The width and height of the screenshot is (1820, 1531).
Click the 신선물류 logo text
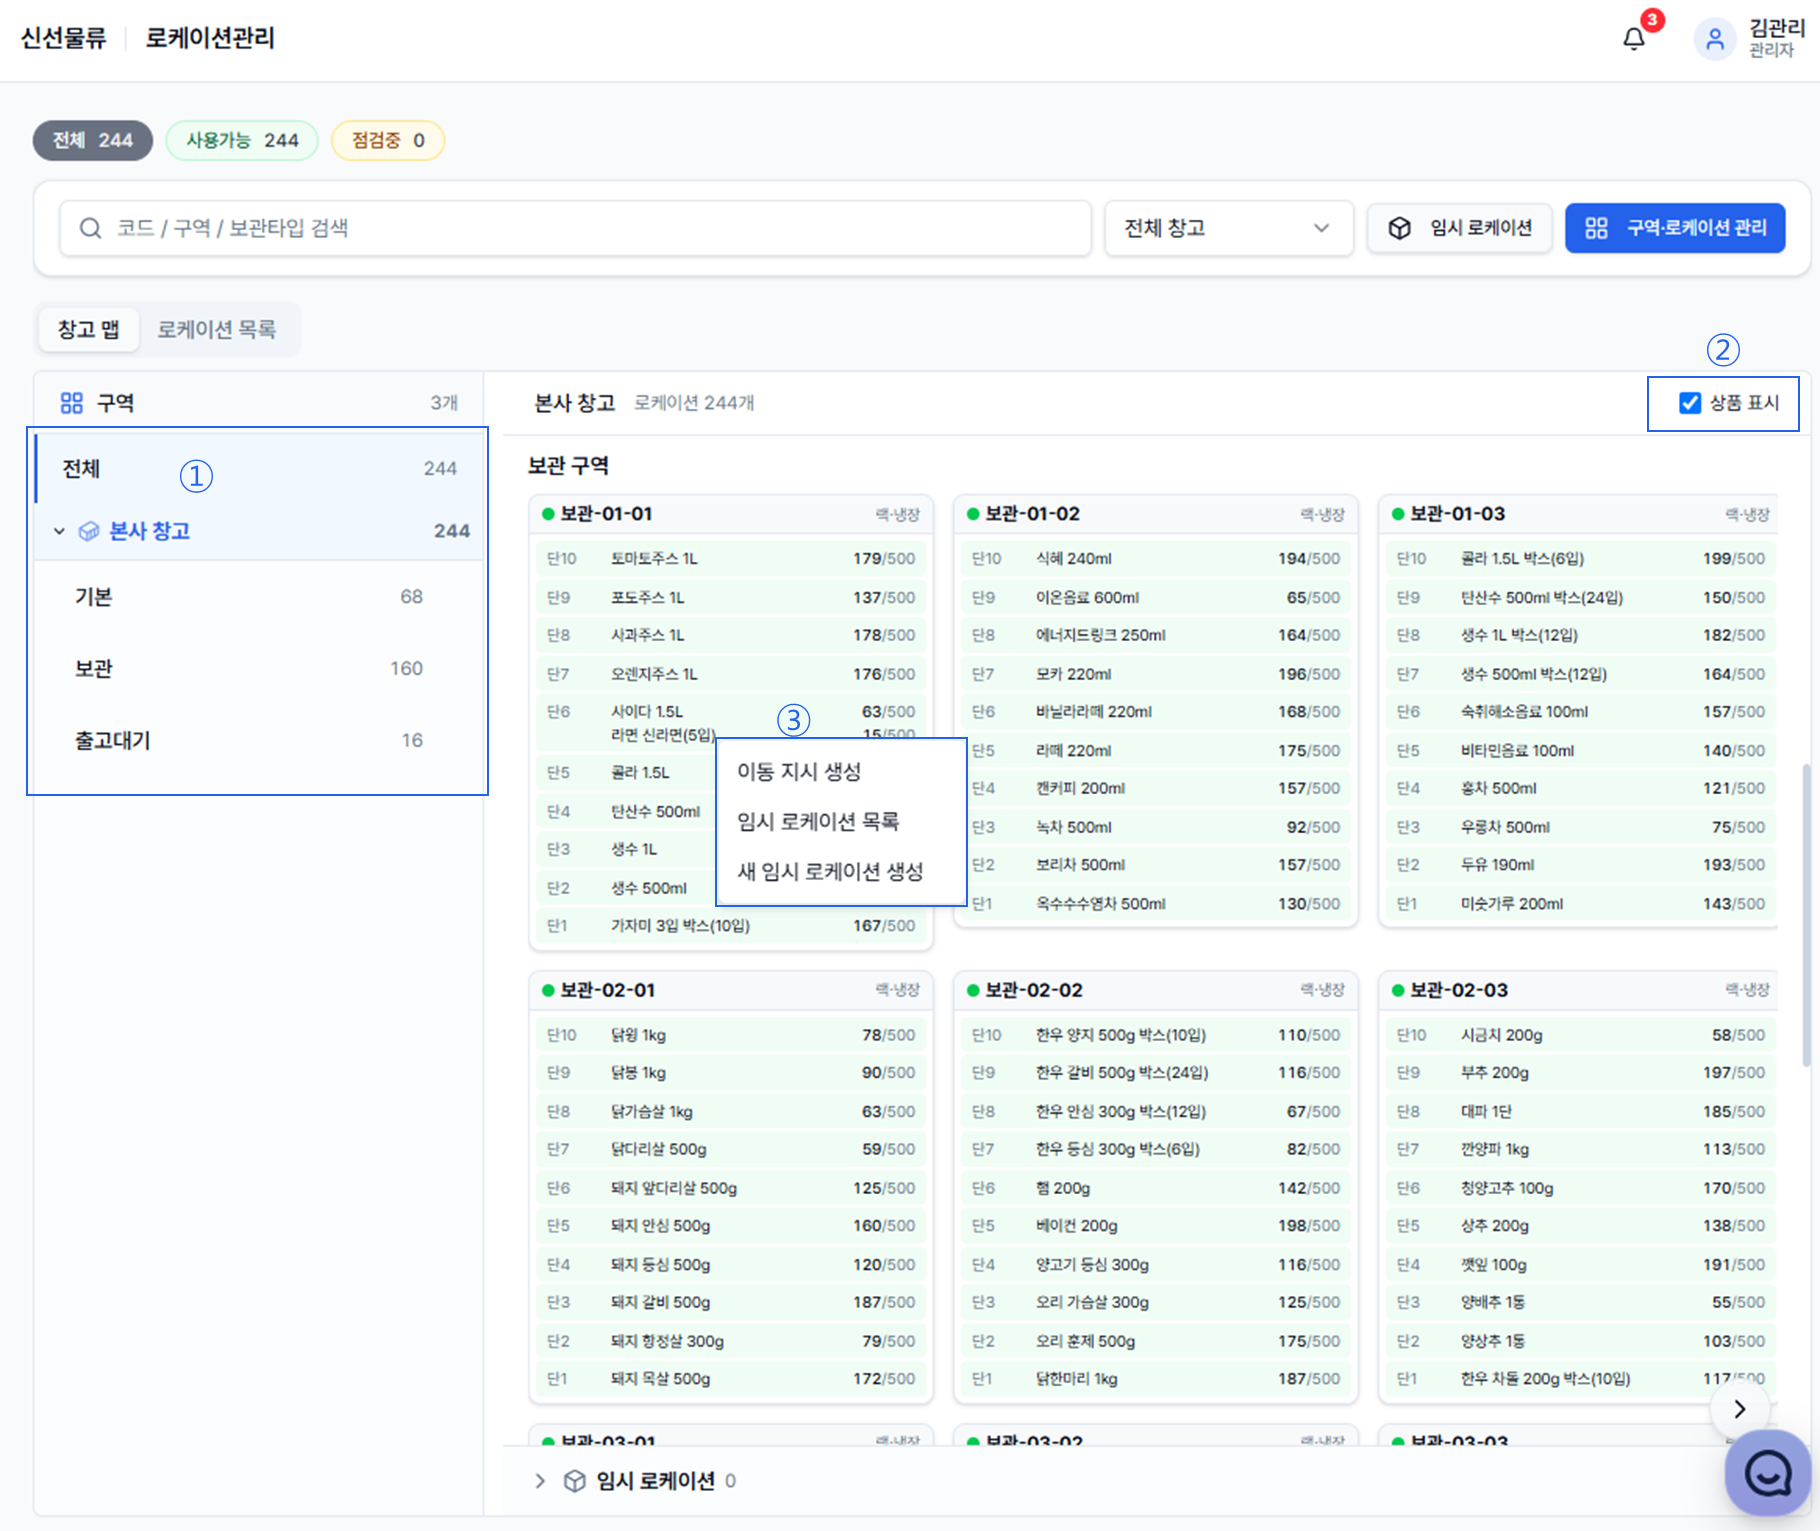[63, 38]
